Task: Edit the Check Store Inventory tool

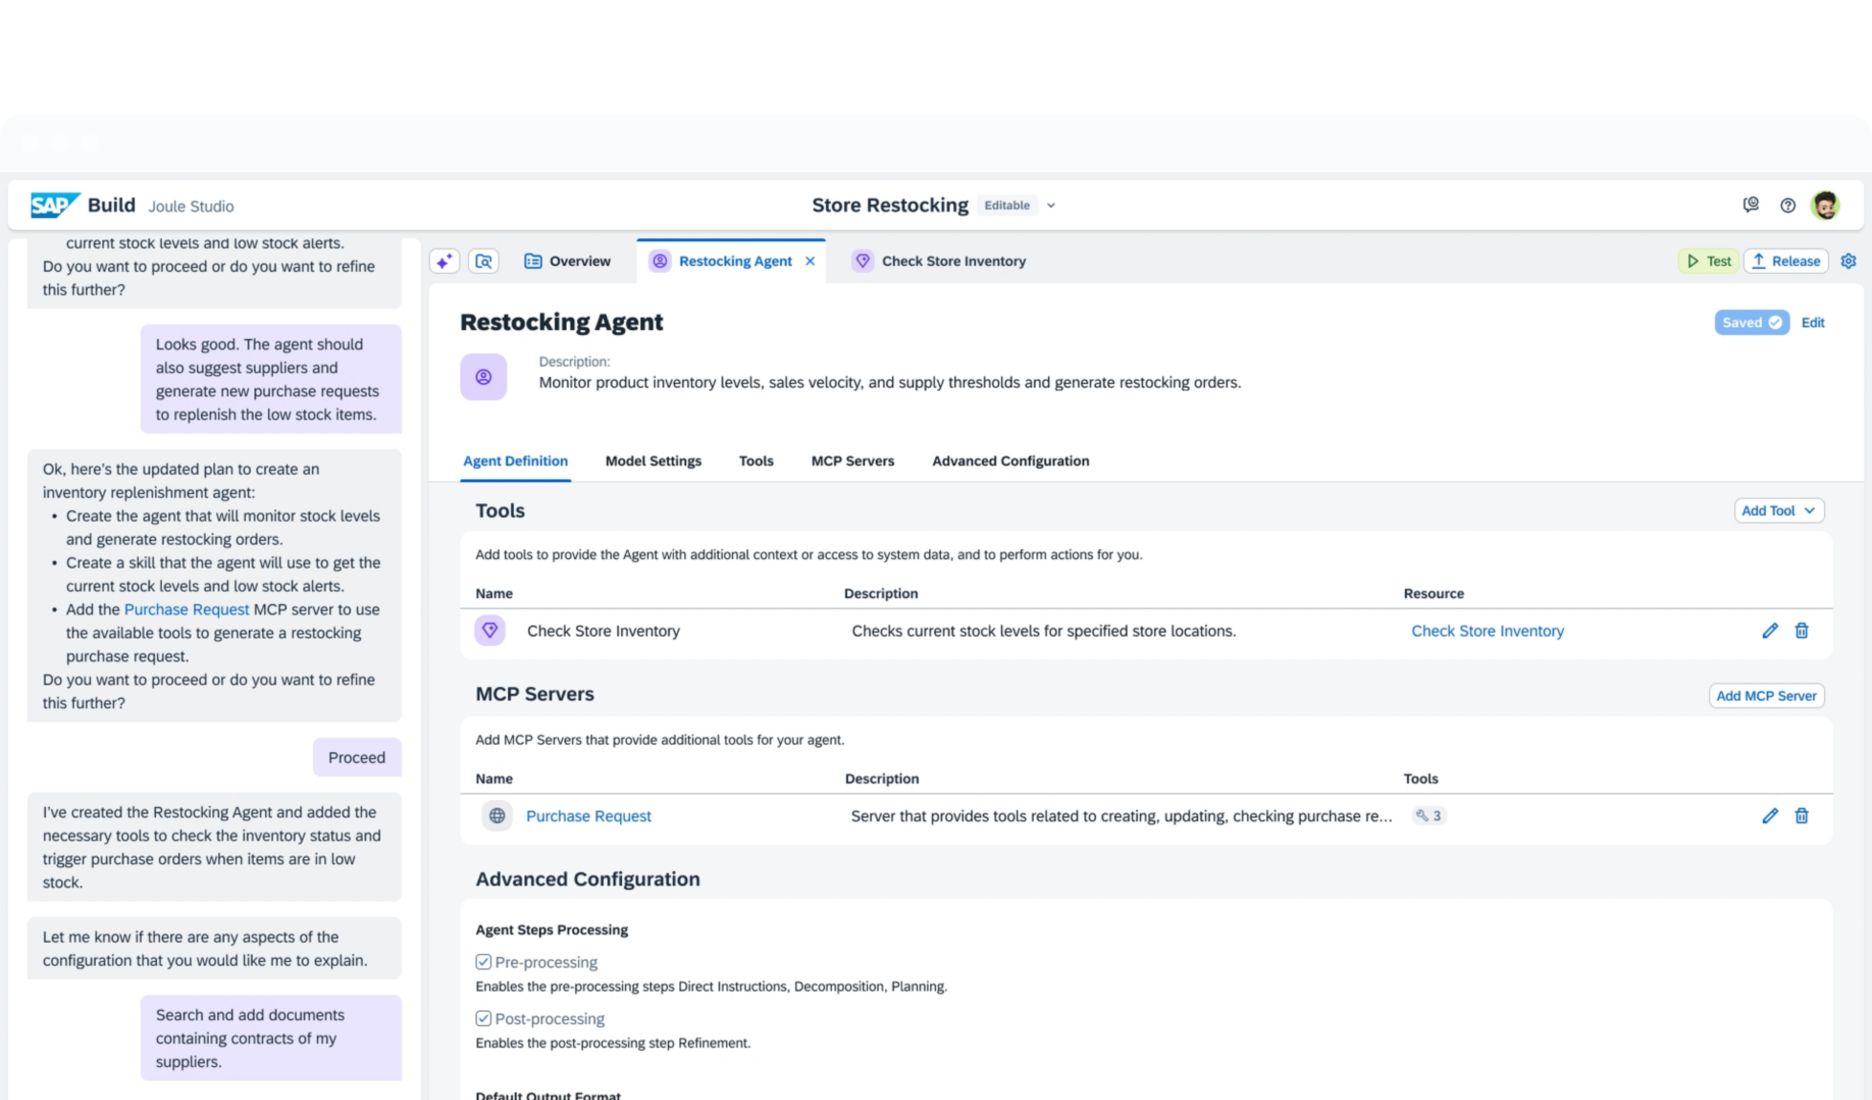Action: point(1769,631)
